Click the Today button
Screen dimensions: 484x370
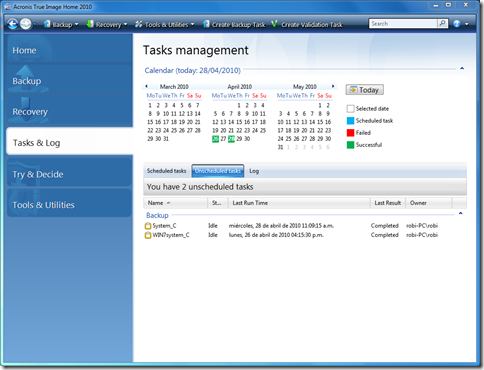tap(364, 90)
